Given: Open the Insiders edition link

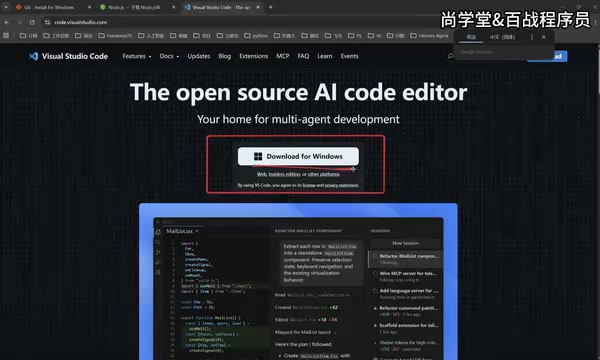Looking at the screenshot, I should coord(284,174).
